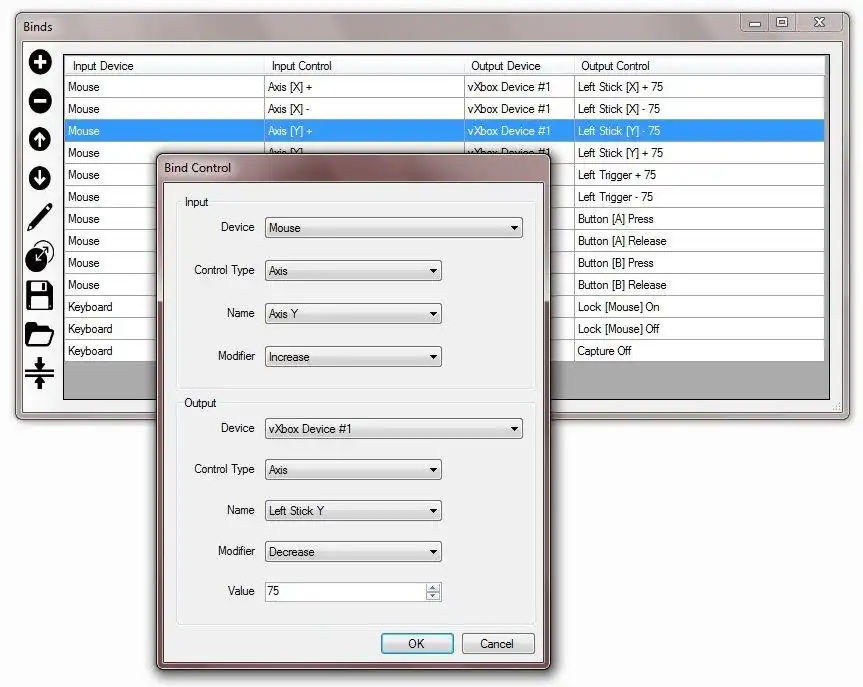Move bind up with up-arrow icon

pyautogui.click(x=40, y=139)
